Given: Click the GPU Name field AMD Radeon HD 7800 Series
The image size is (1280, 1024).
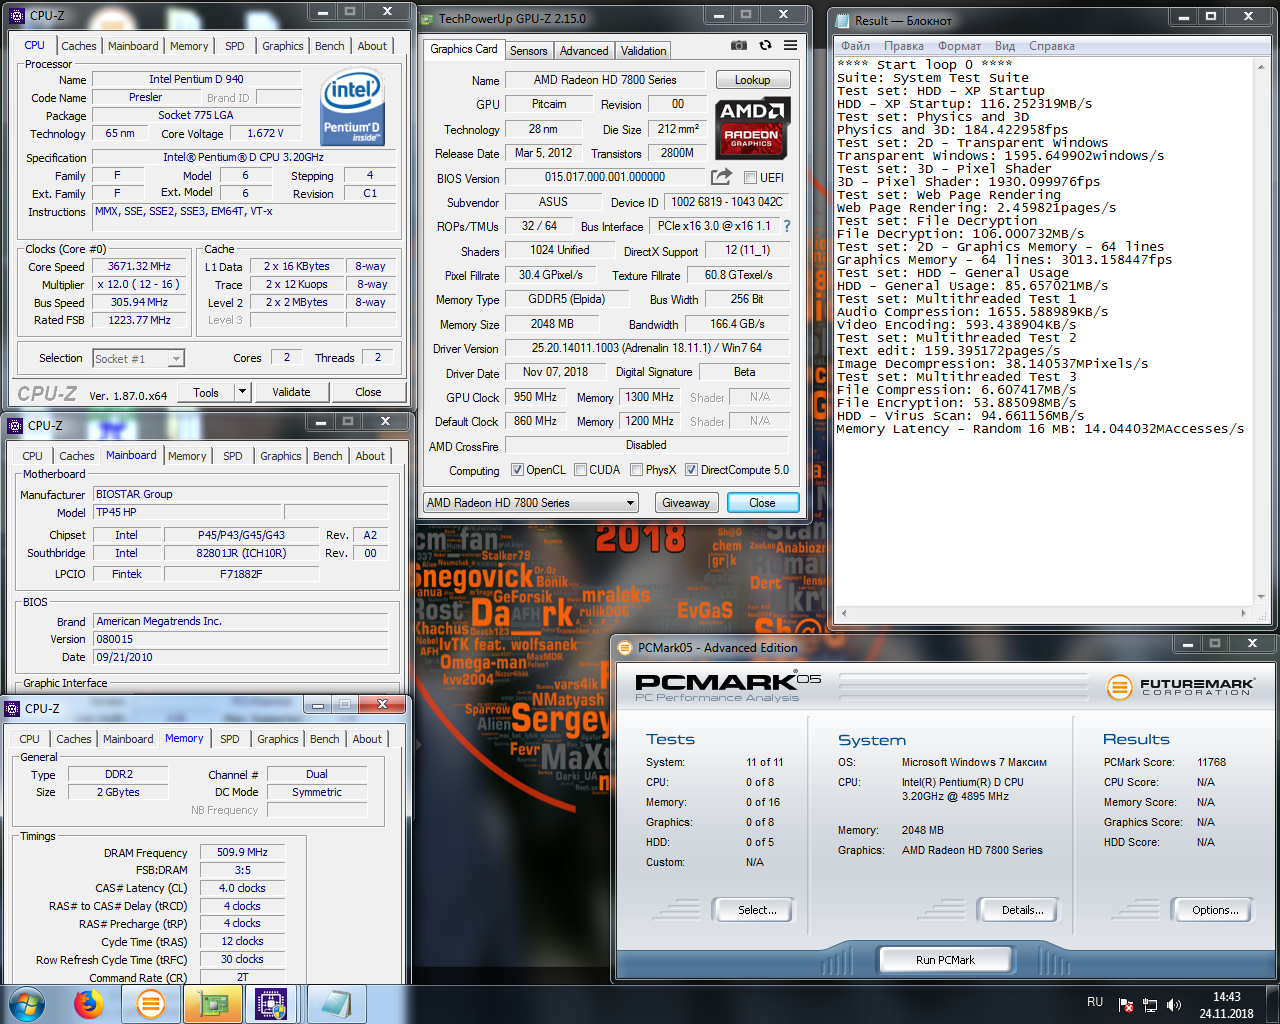Looking at the screenshot, I should 605,80.
